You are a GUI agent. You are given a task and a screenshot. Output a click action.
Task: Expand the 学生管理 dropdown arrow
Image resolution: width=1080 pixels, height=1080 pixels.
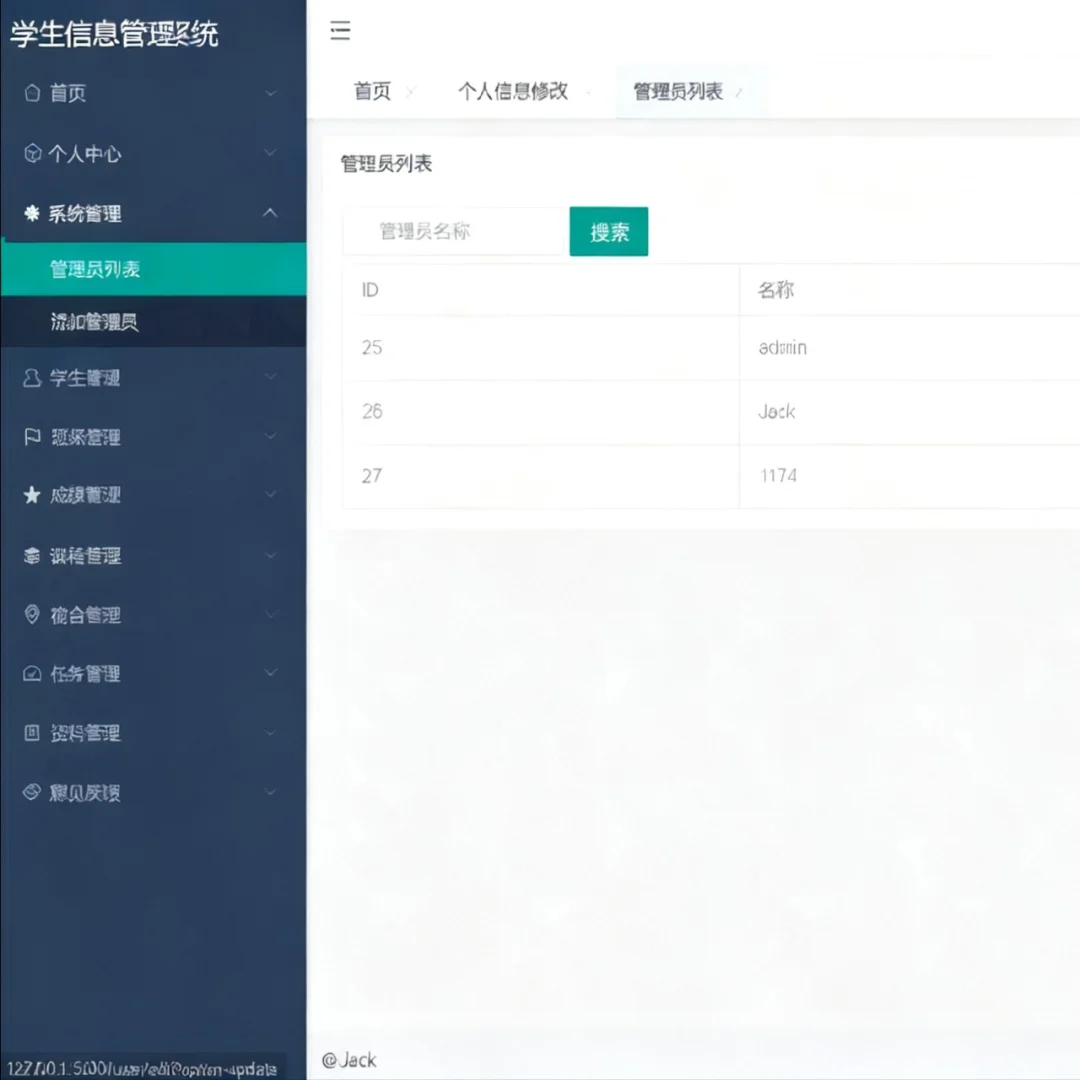[x=269, y=378]
